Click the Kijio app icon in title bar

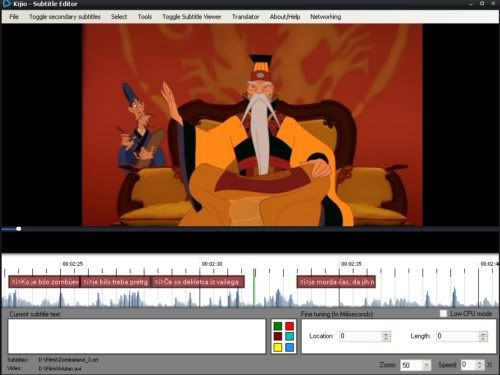point(6,4)
